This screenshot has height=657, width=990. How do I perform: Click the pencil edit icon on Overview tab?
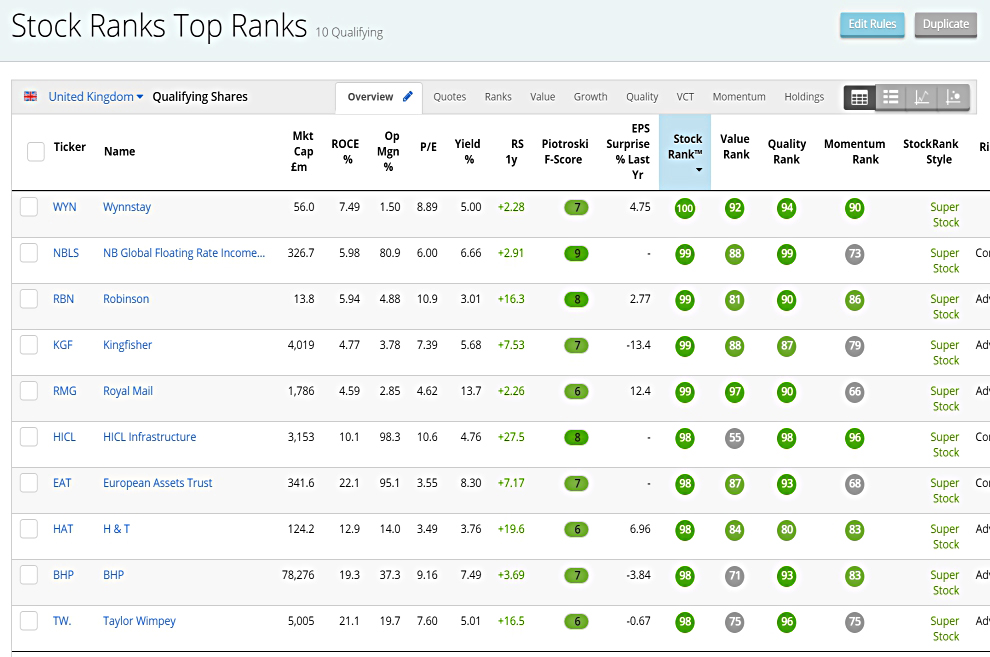(408, 96)
